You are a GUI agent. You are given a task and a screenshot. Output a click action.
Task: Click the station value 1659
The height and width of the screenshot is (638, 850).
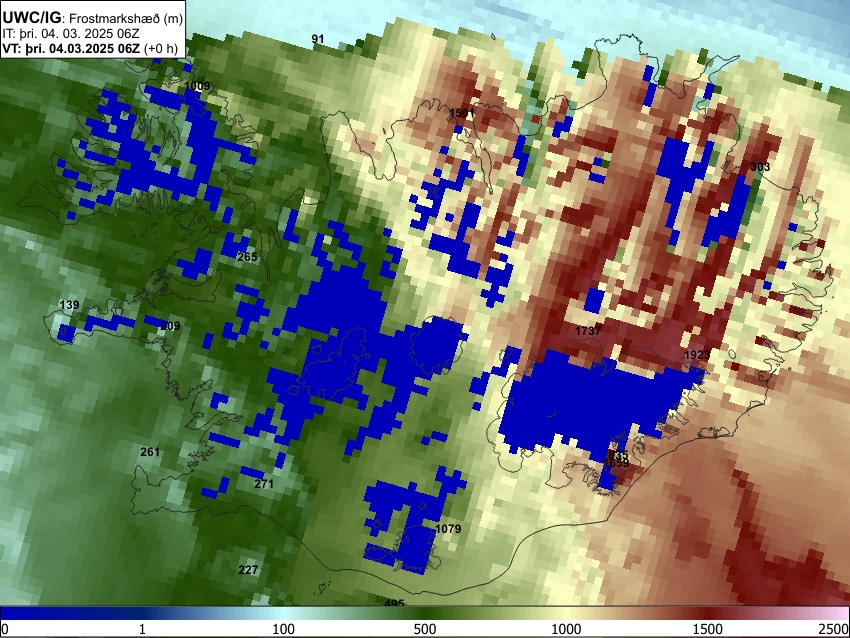[616, 463]
